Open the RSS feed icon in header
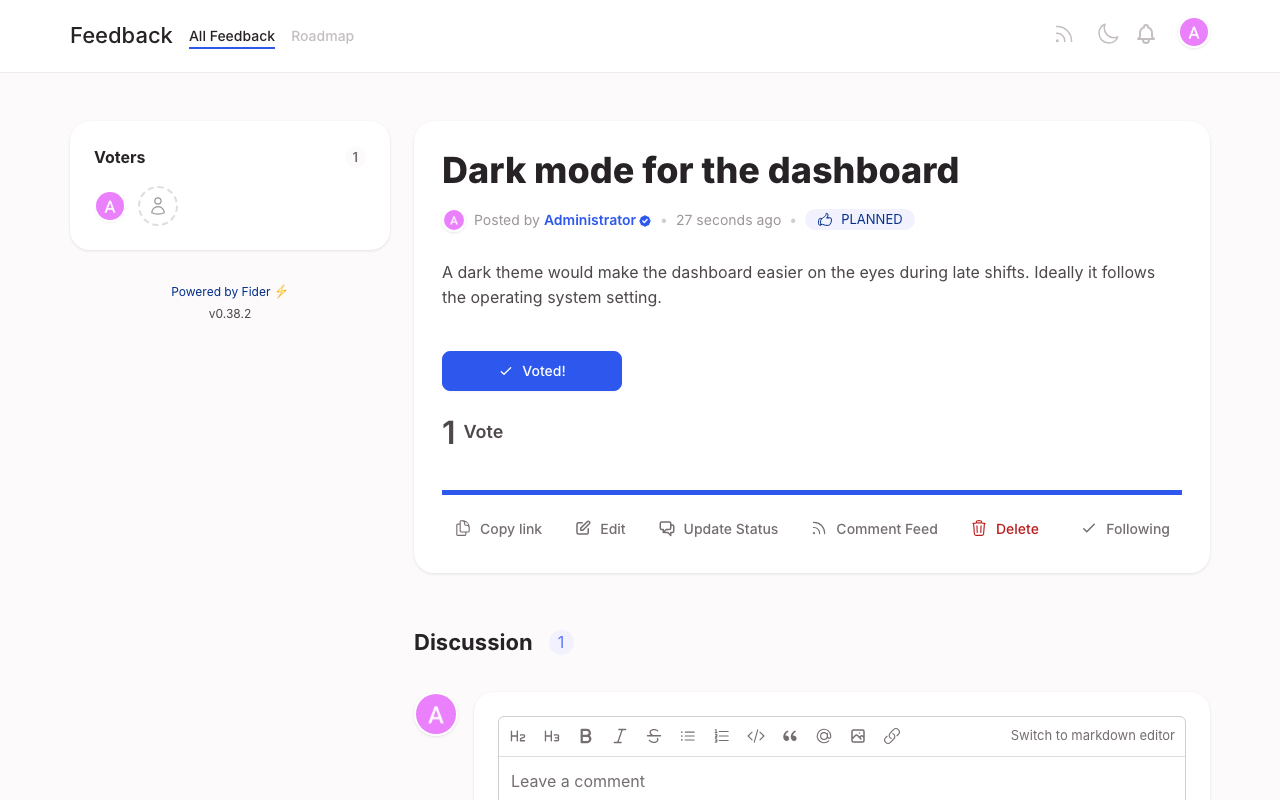Viewport: 1280px width, 800px height. (1064, 35)
